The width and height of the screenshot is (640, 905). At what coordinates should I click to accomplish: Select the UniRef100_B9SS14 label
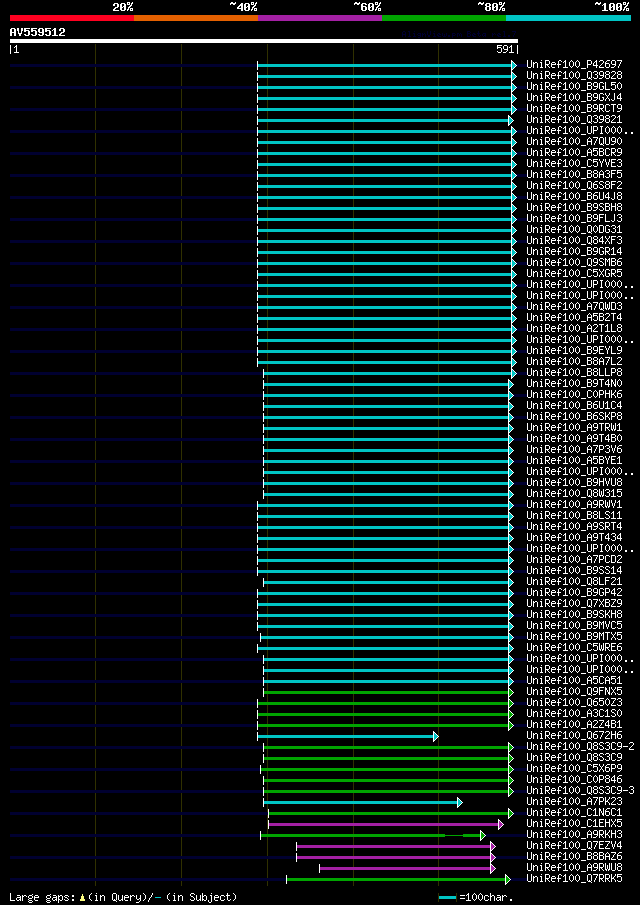click(x=574, y=570)
